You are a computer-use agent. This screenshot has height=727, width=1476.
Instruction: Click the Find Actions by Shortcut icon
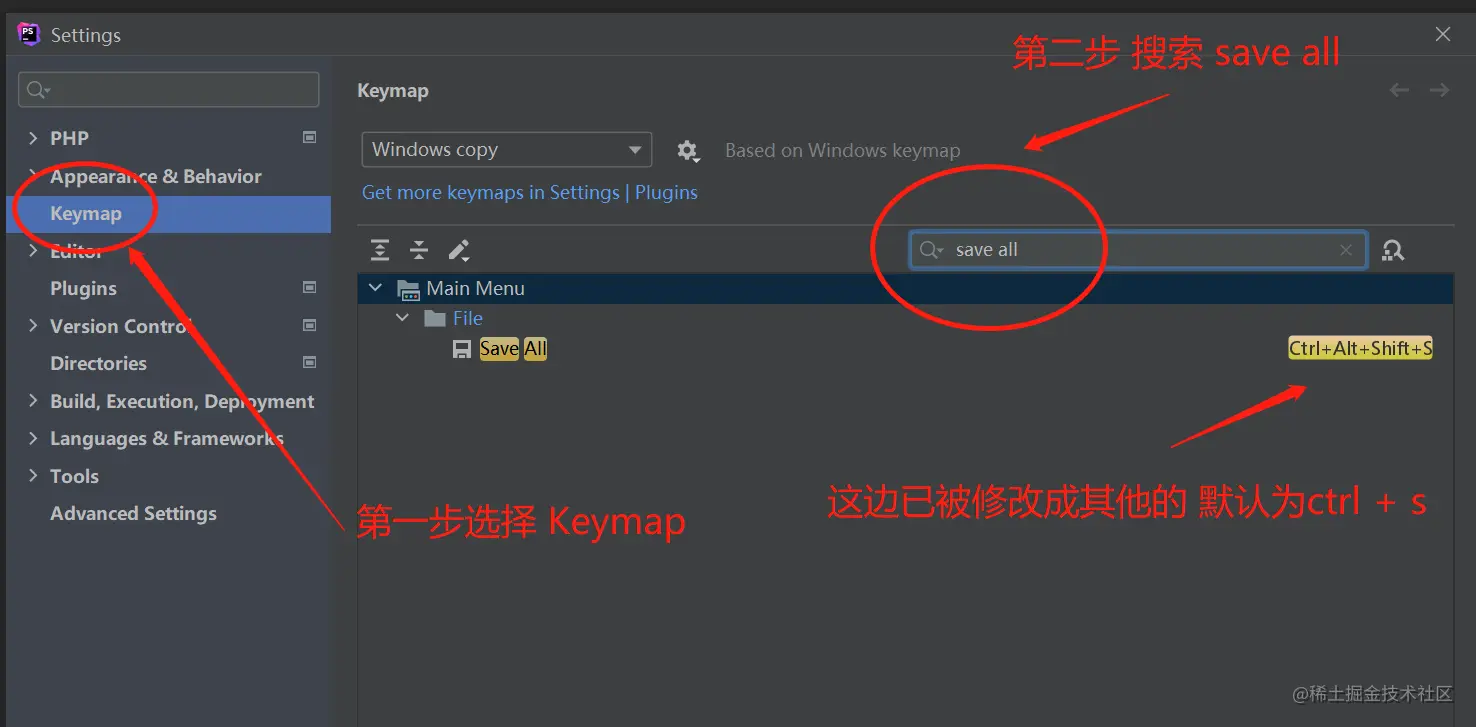click(x=1393, y=250)
